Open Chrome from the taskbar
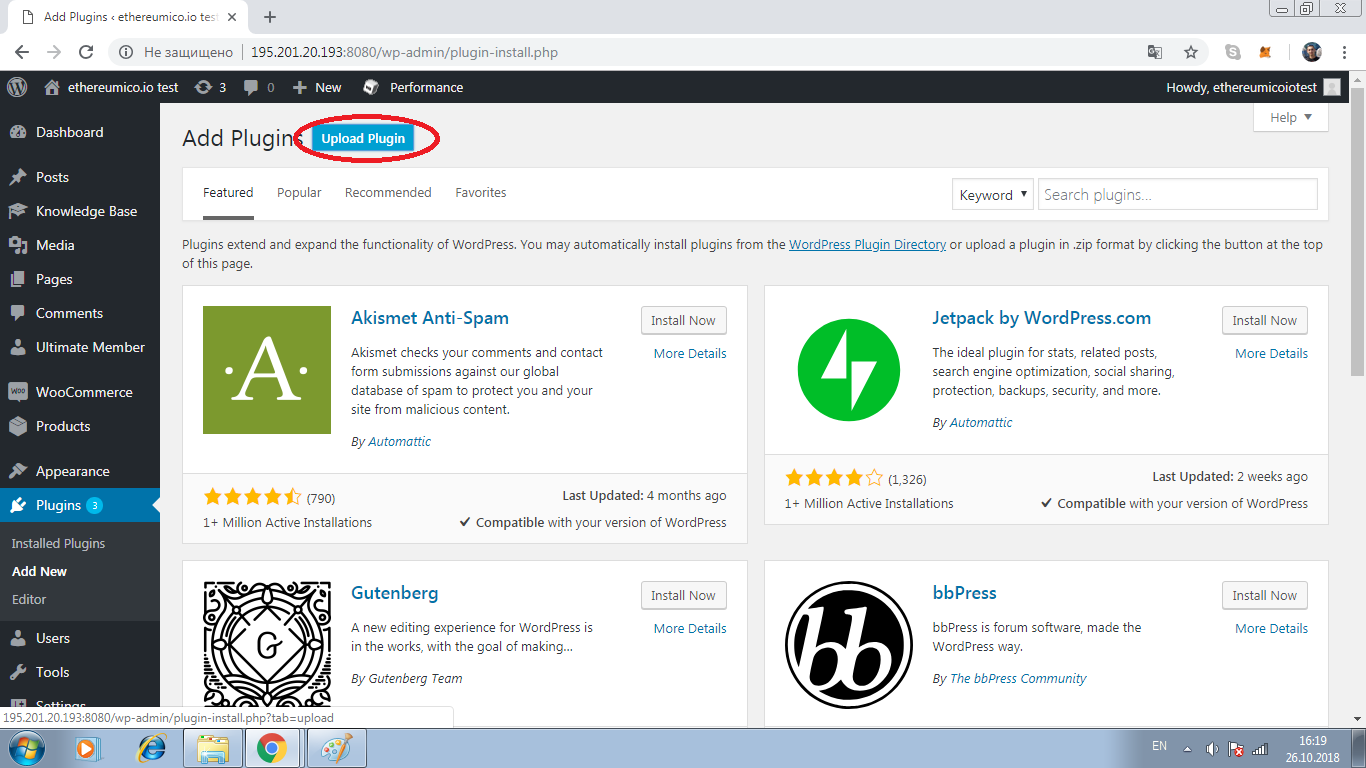 point(272,748)
